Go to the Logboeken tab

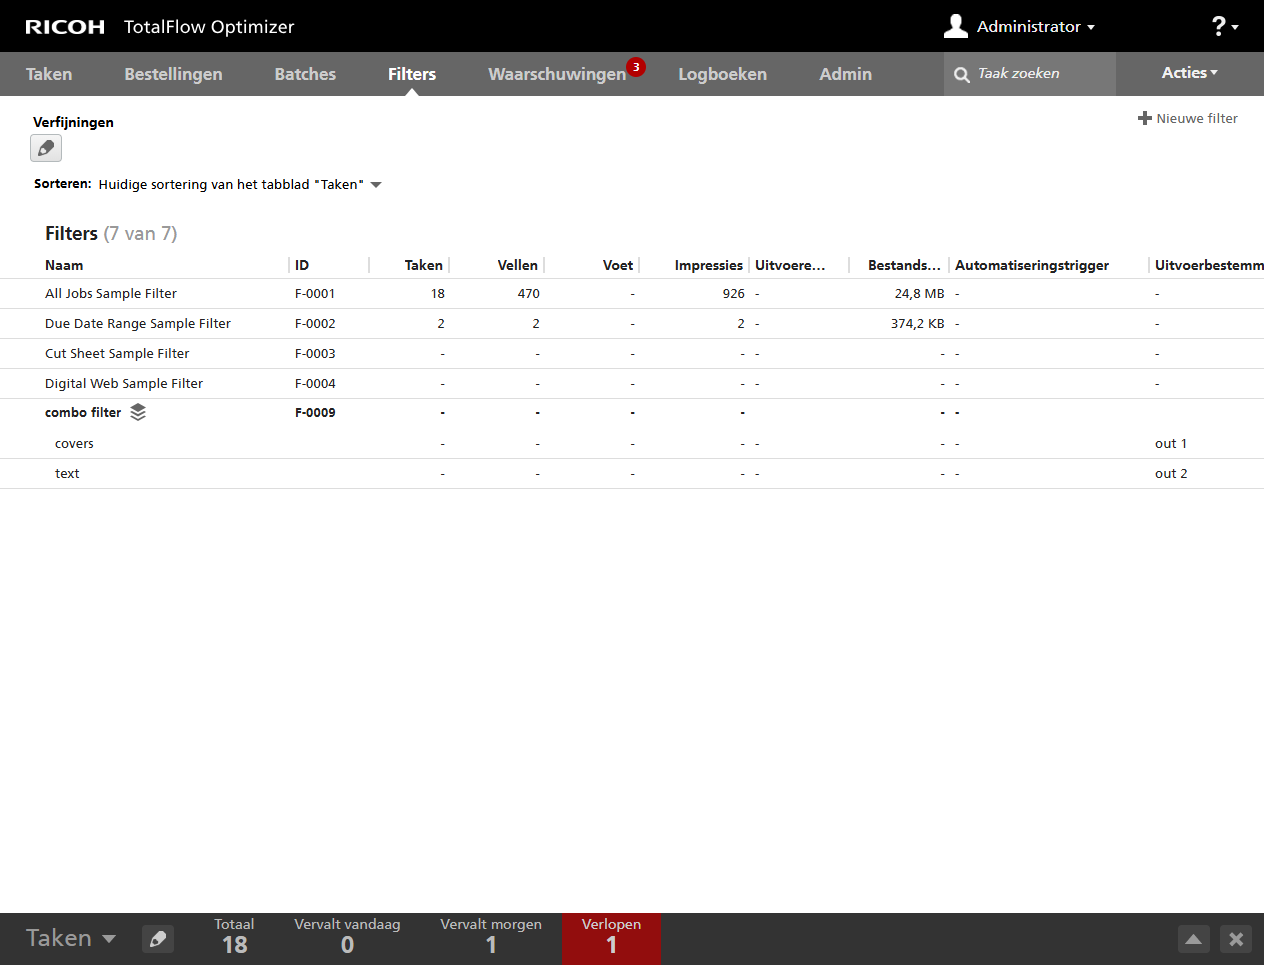722,74
